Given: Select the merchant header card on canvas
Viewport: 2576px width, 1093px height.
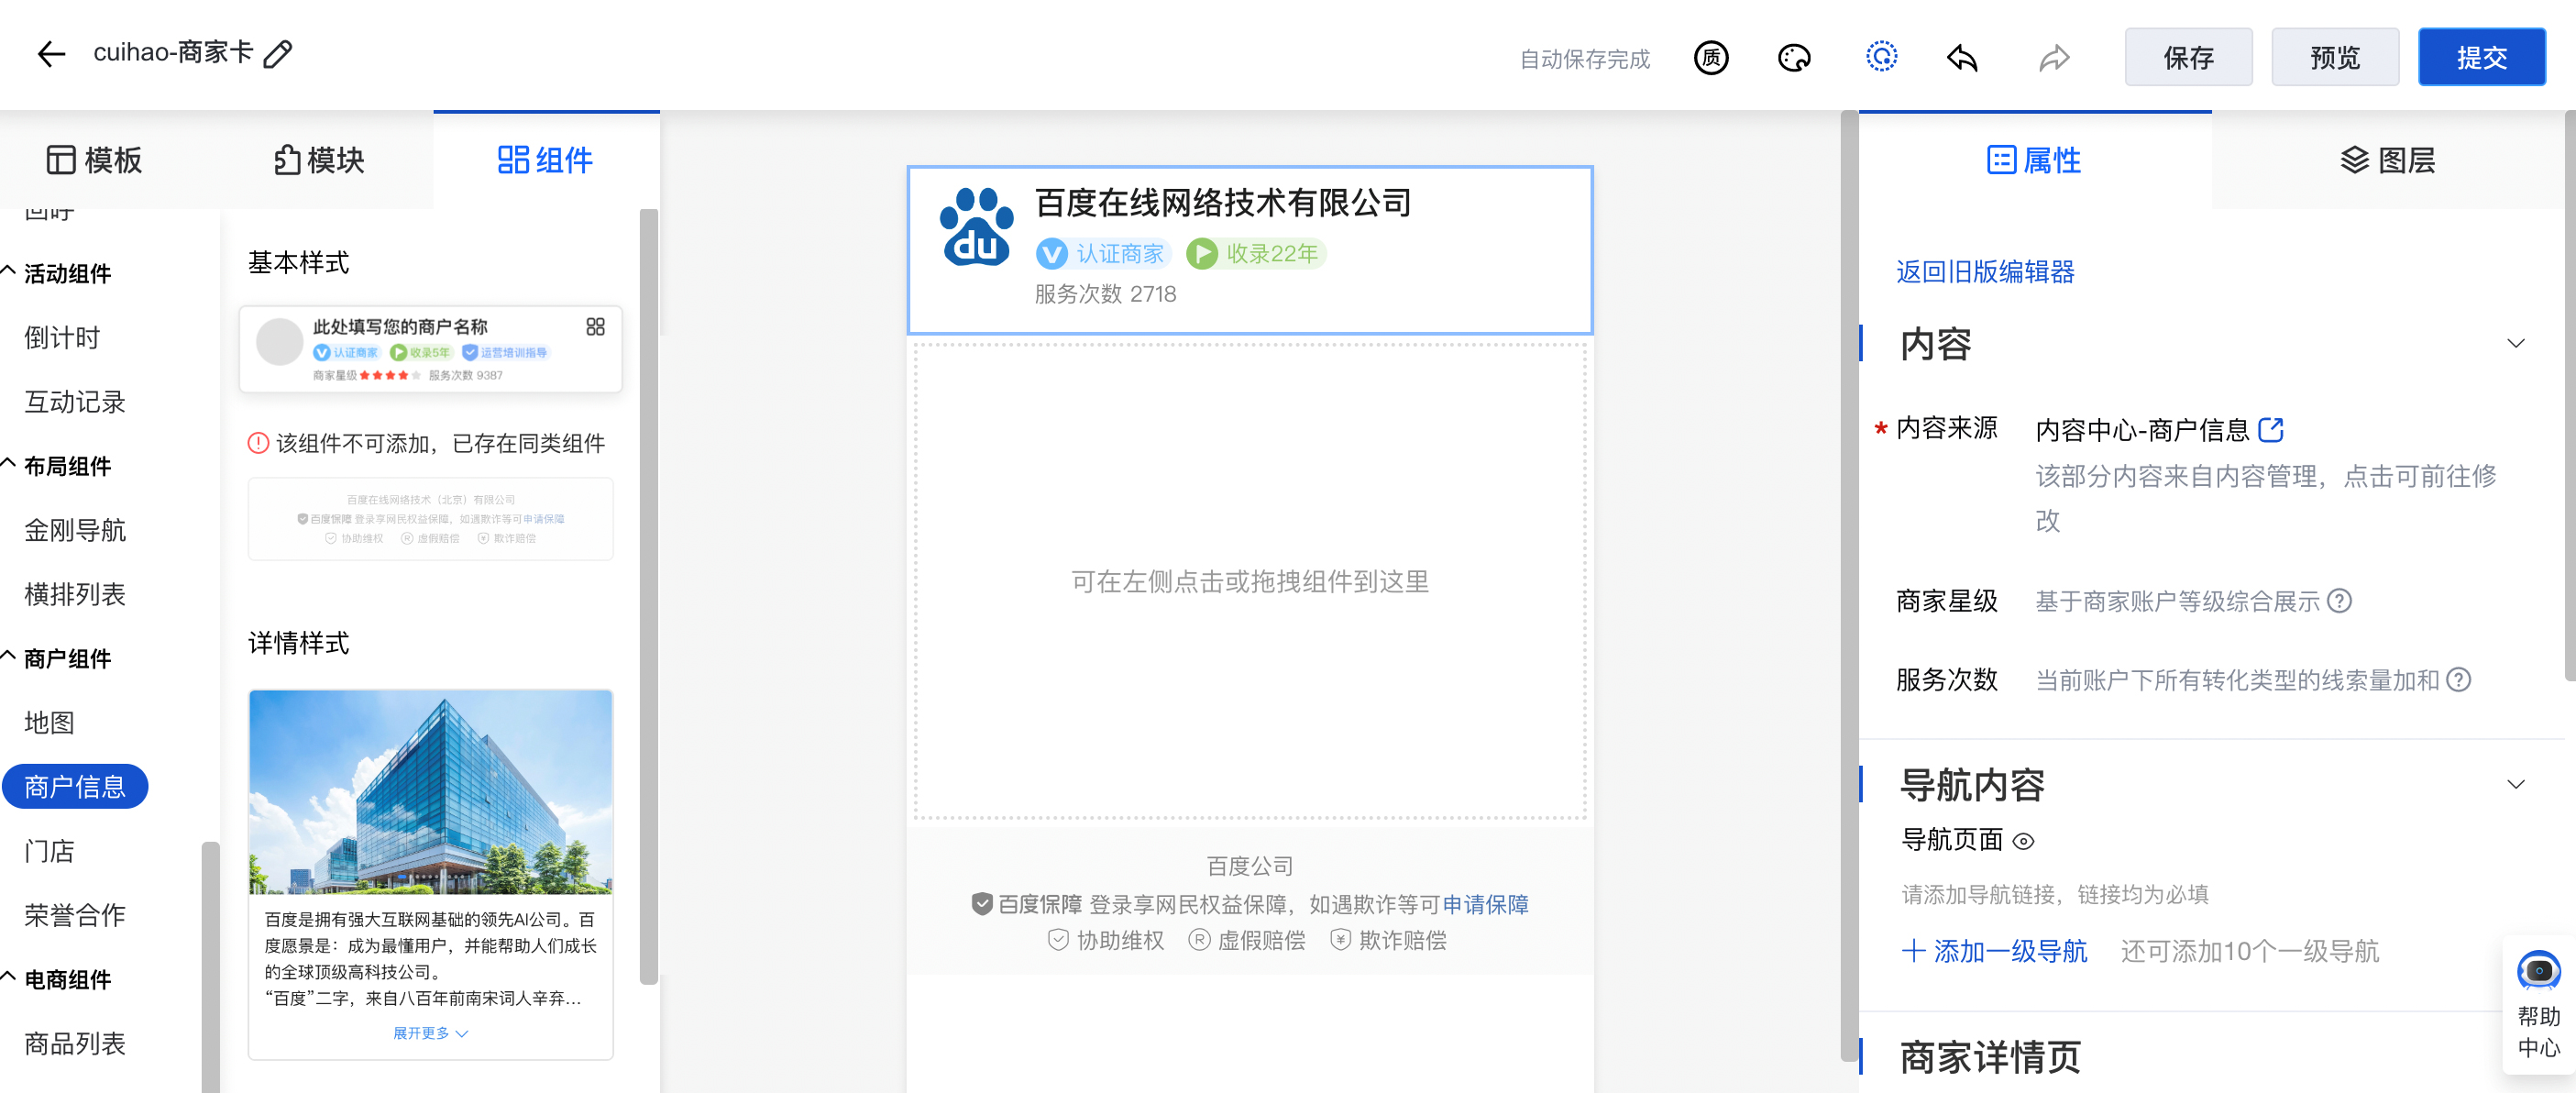Looking at the screenshot, I should pyautogui.click(x=1250, y=250).
